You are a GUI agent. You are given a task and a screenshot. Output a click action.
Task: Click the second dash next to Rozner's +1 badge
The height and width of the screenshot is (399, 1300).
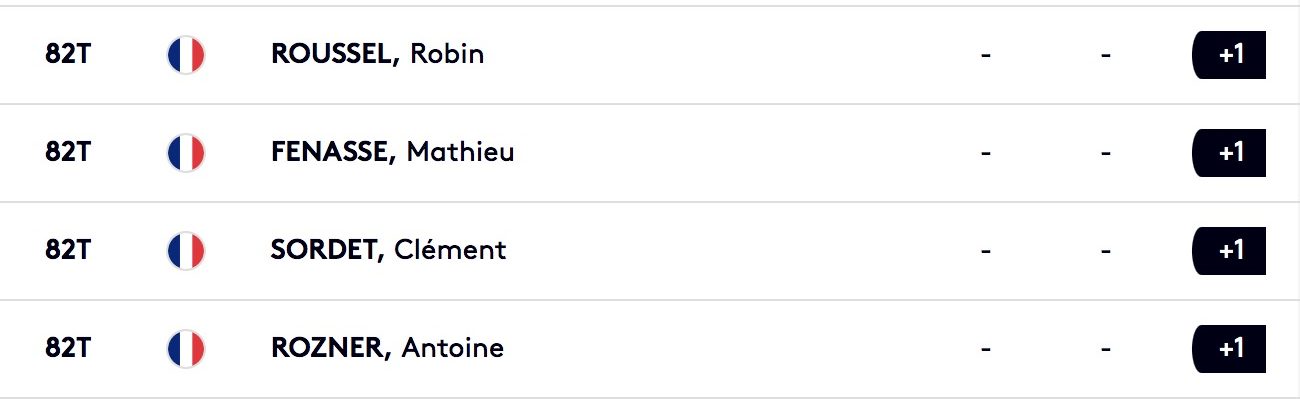1105,348
